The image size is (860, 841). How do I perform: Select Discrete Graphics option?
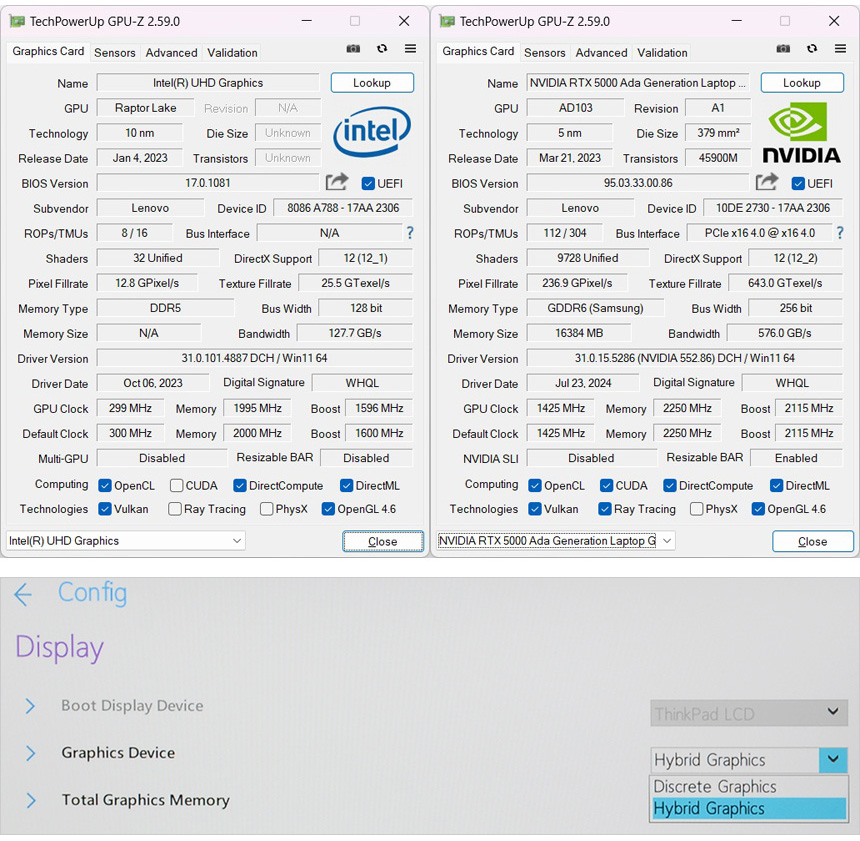tap(749, 787)
